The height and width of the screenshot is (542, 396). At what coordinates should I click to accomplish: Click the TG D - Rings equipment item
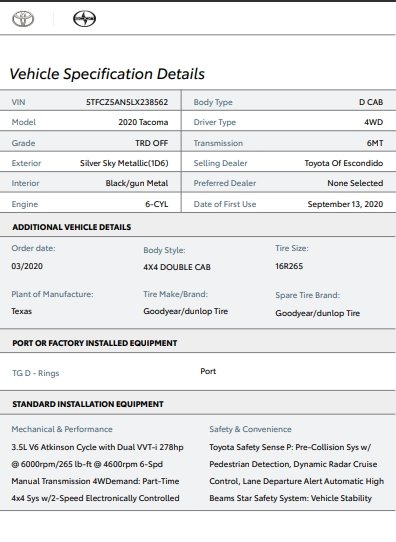coord(36,373)
